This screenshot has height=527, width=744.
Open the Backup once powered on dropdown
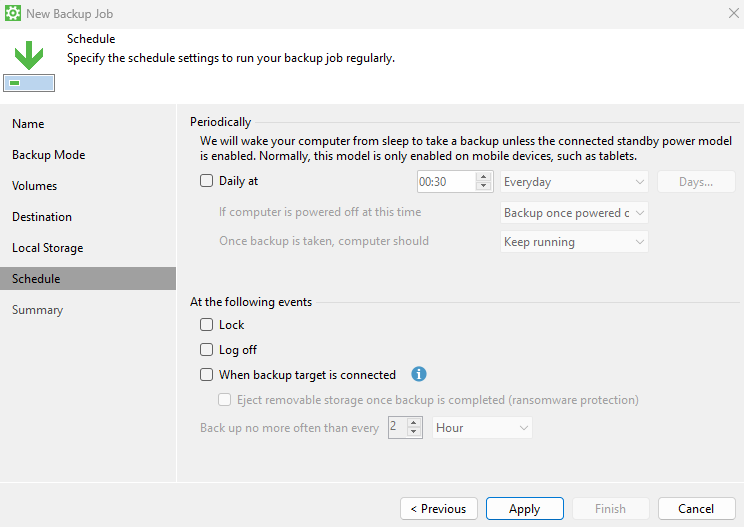[x=574, y=213]
